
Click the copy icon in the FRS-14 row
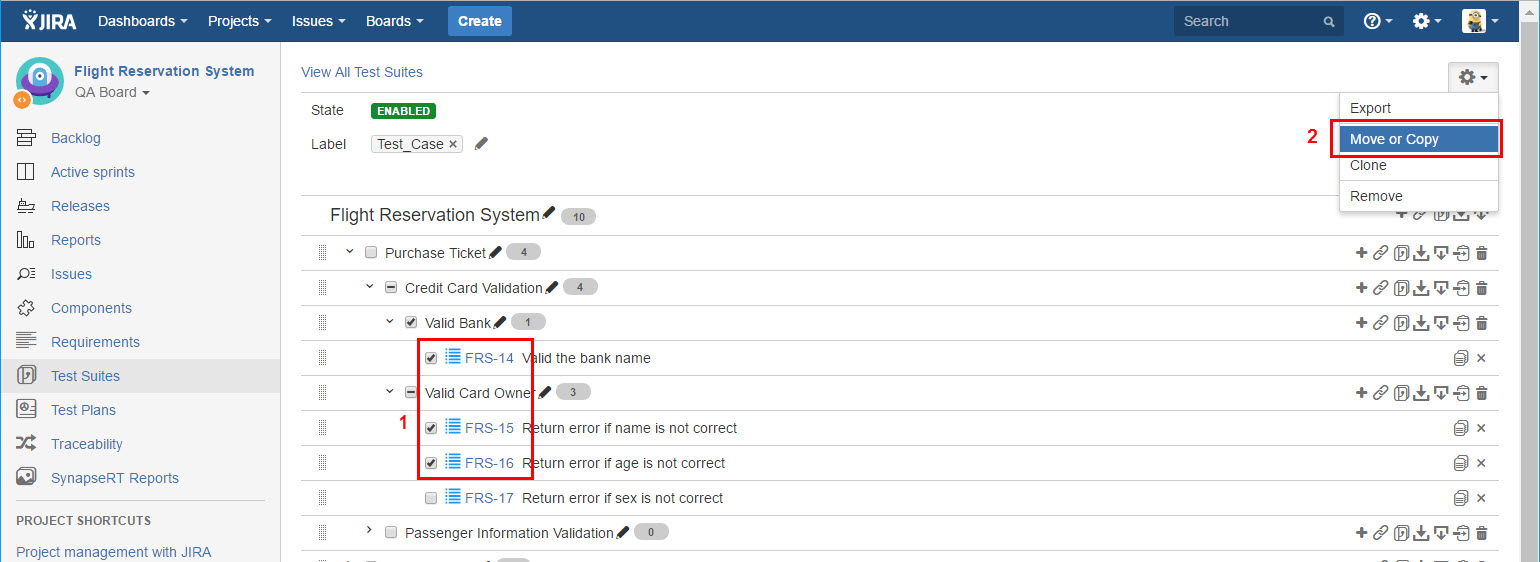pyautogui.click(x=1461, y=358)
